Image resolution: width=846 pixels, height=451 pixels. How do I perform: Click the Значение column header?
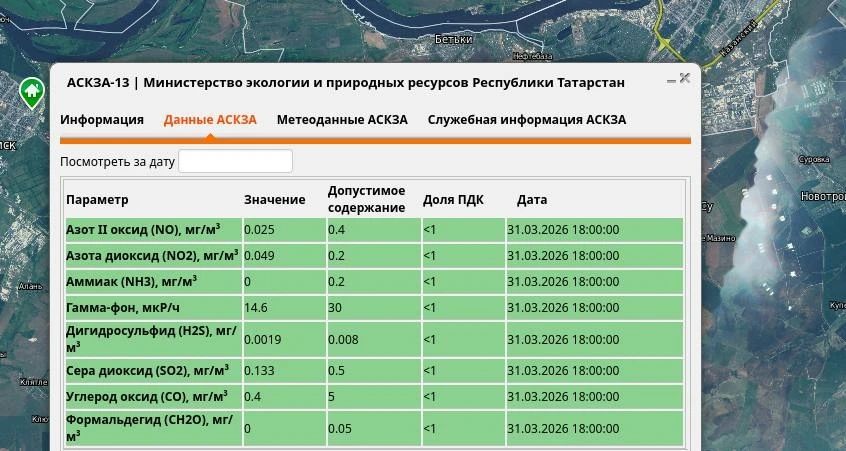coord(274,200)
